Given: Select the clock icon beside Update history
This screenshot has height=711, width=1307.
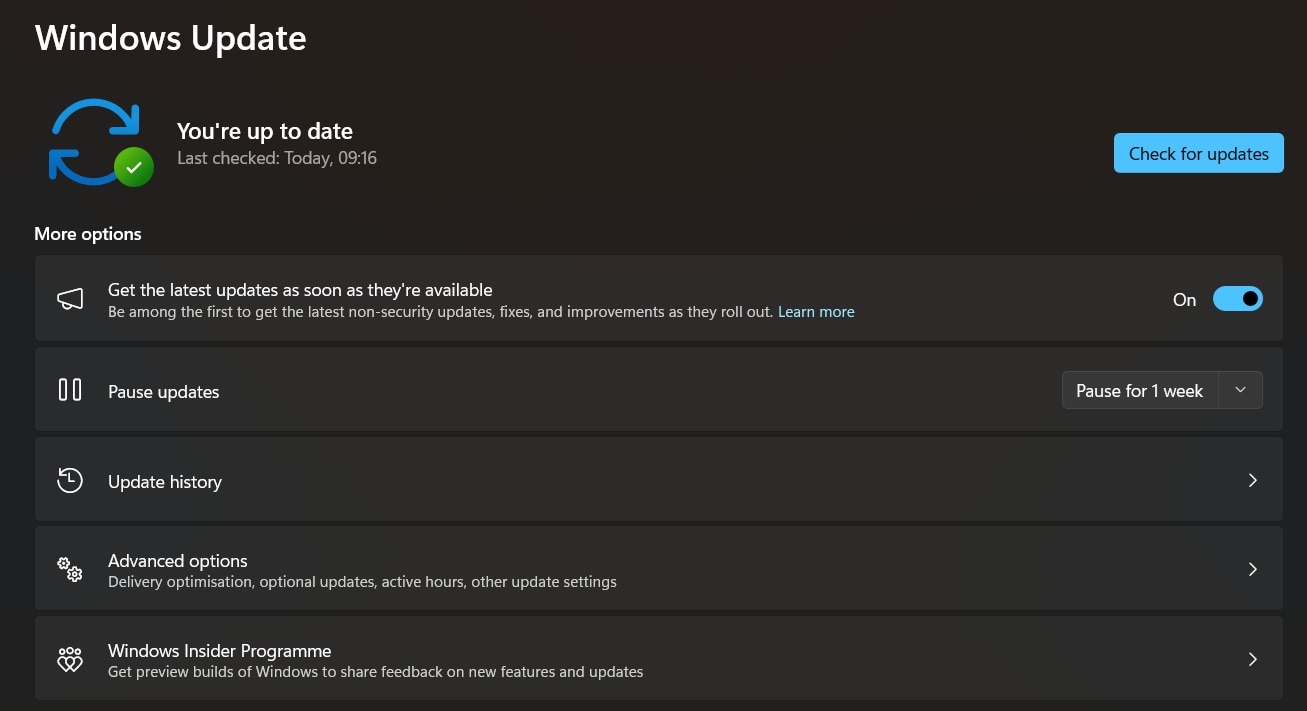Looking at the screenshot, I should (70, 480).
